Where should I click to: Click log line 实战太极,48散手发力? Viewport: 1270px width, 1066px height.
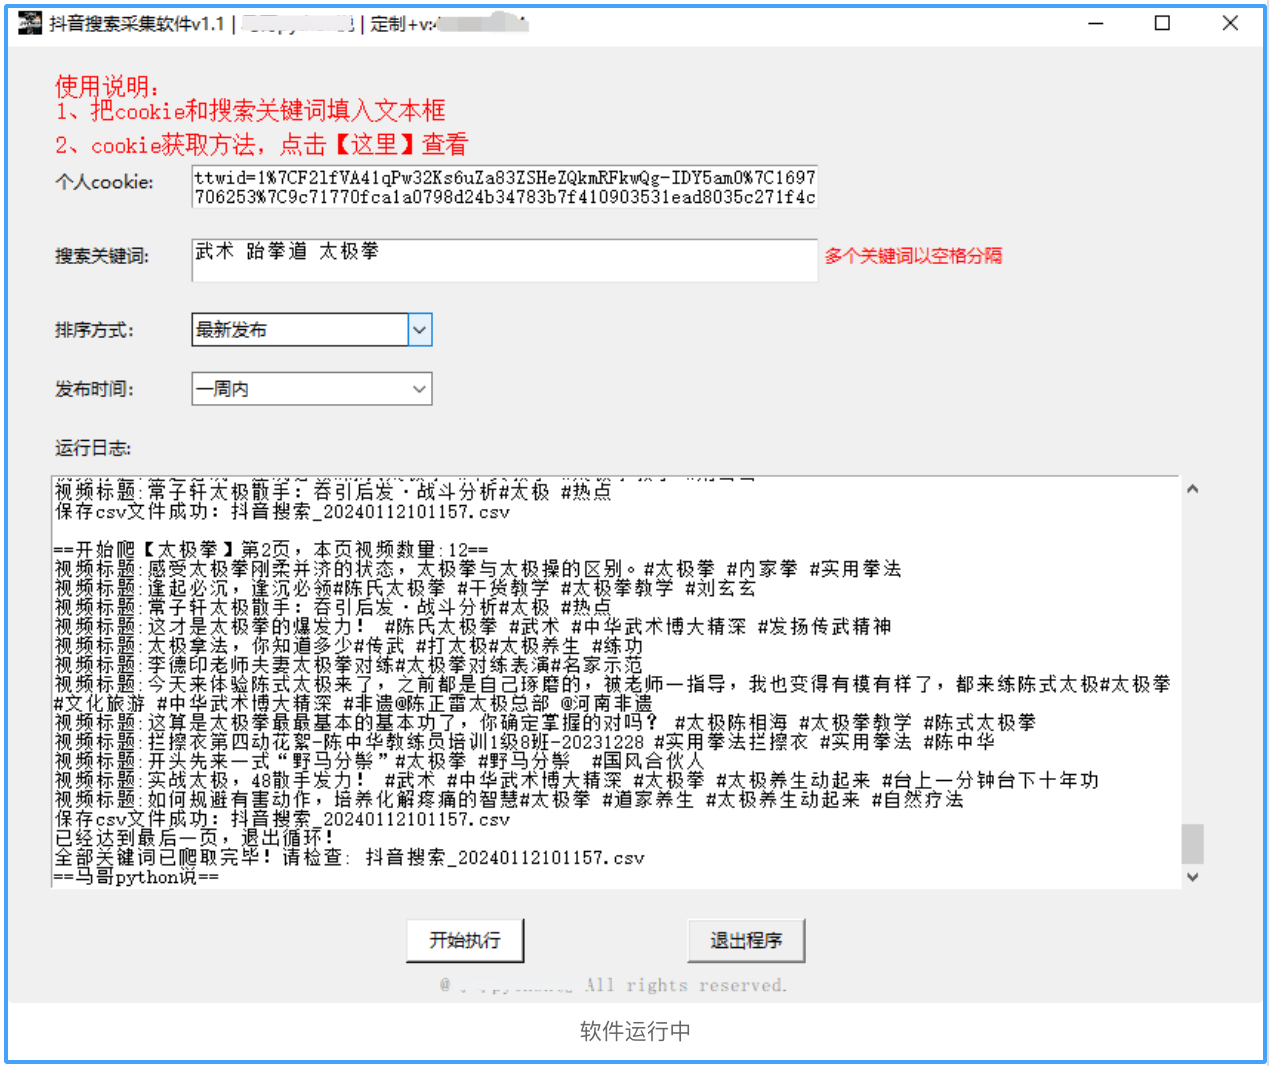[576, 780]
